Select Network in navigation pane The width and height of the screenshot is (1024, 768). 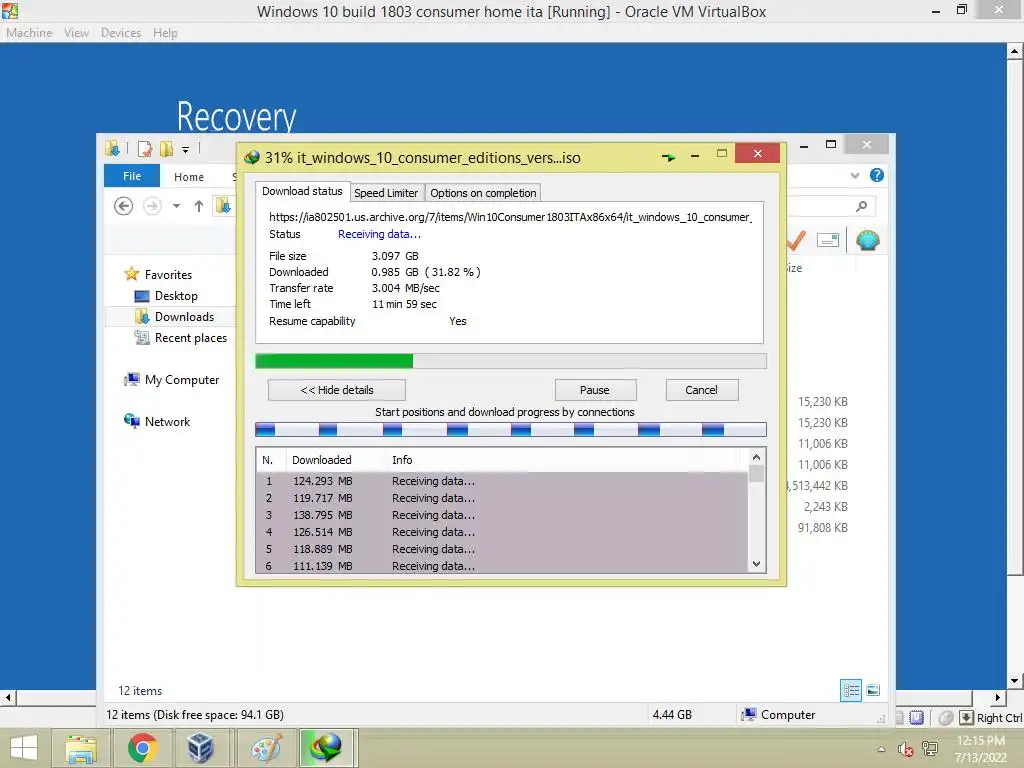click(167, 422)
